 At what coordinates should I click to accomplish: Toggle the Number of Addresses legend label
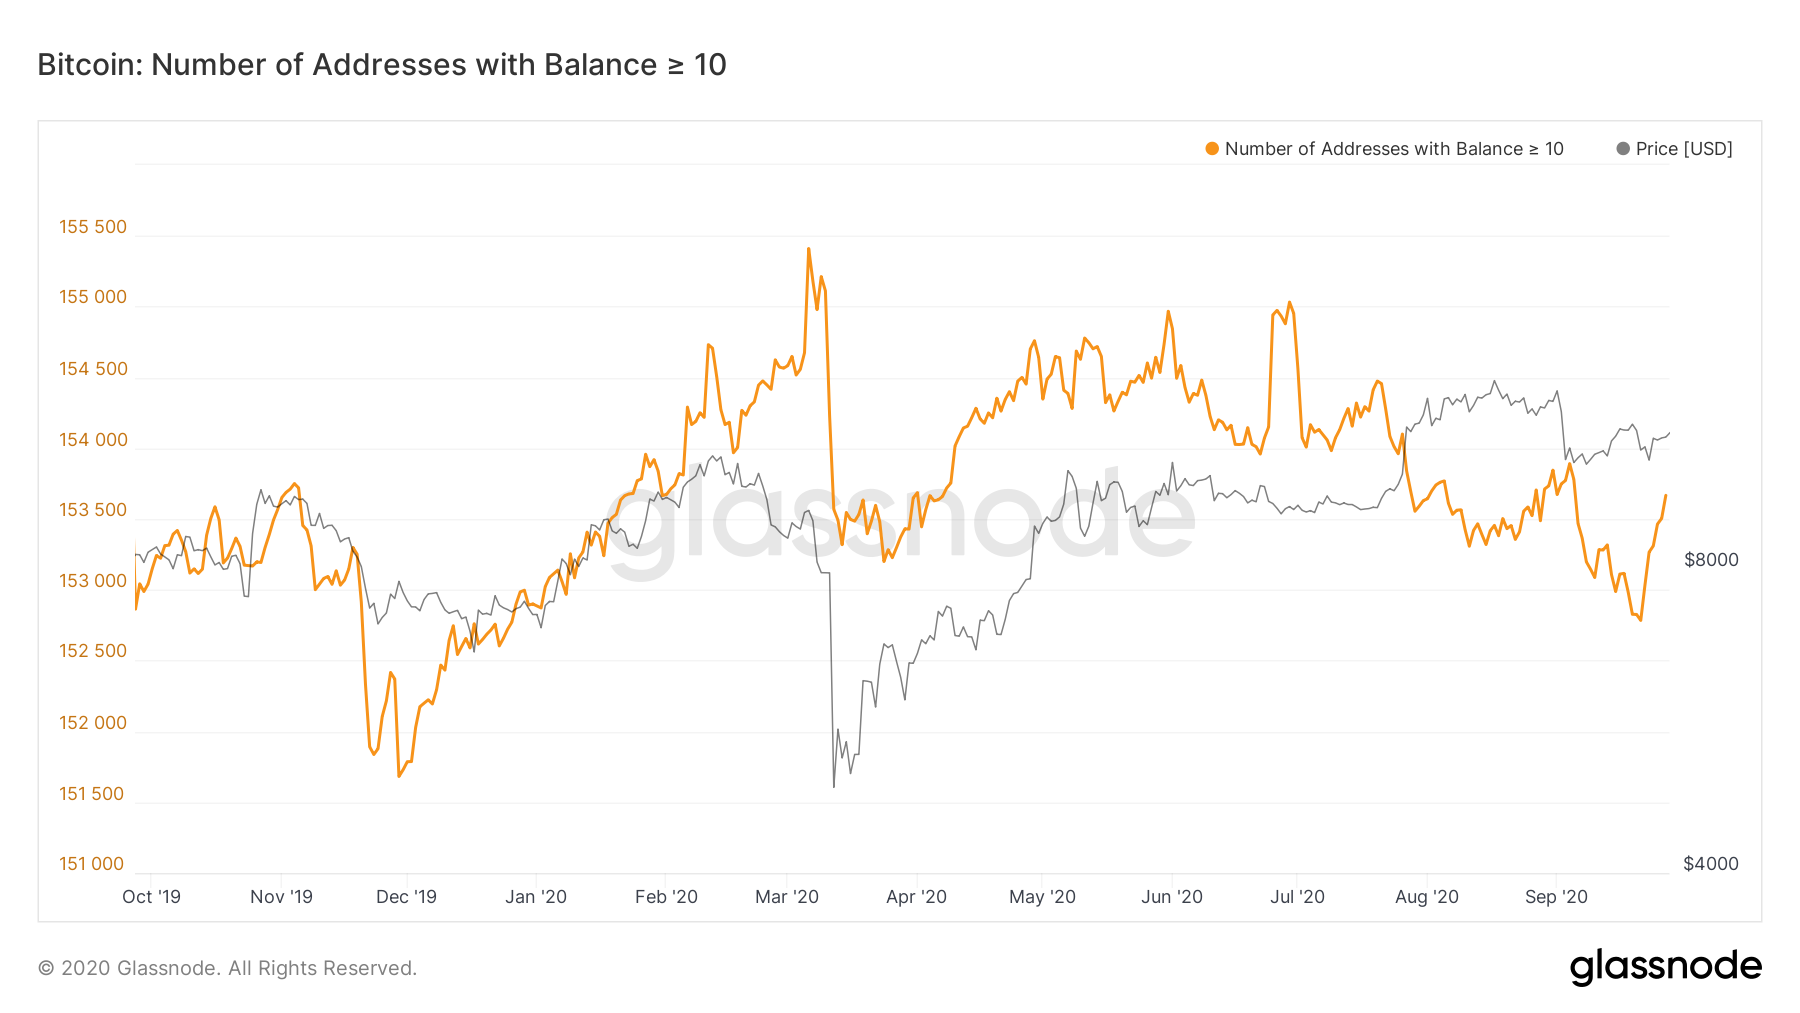point(1393,149)
